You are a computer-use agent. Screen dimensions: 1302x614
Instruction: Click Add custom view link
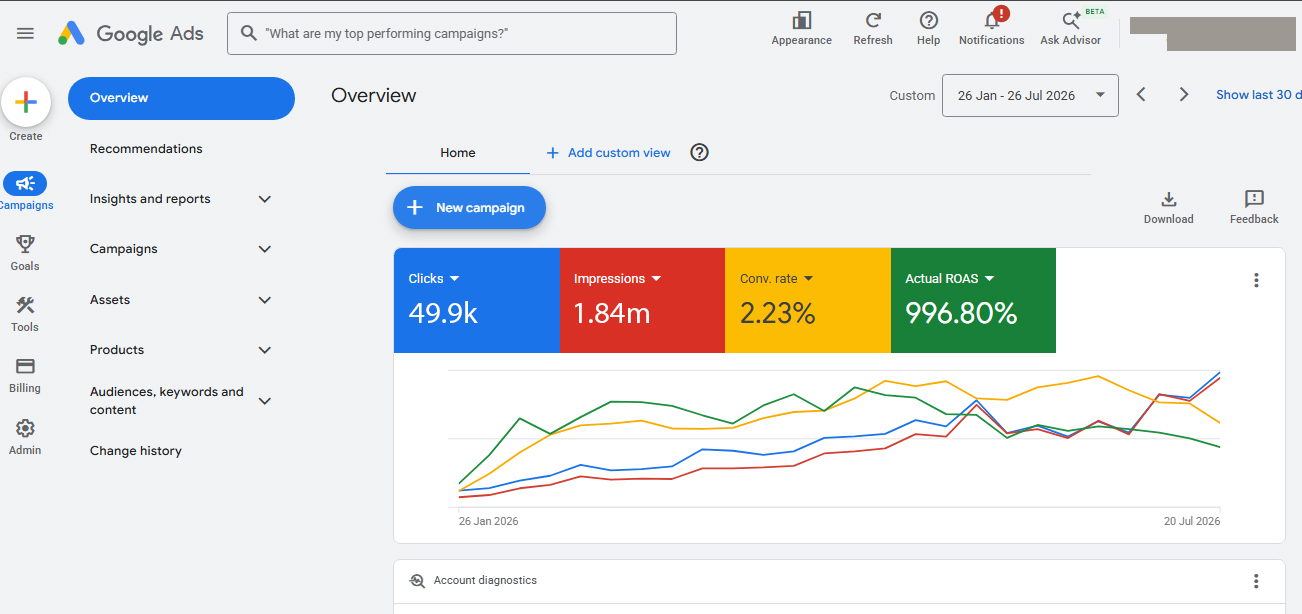pos(608,153)
